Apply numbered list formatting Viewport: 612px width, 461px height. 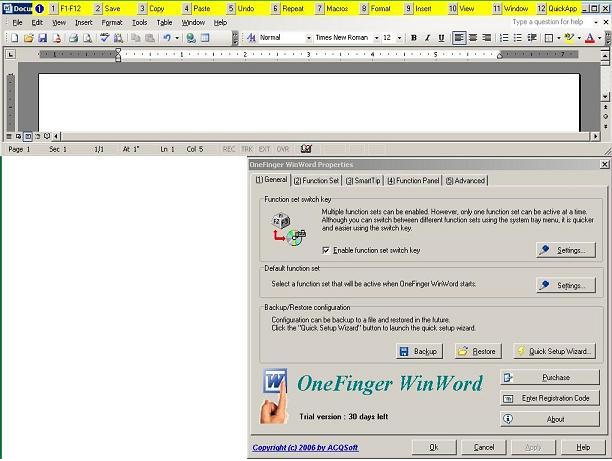pos(504,38)
